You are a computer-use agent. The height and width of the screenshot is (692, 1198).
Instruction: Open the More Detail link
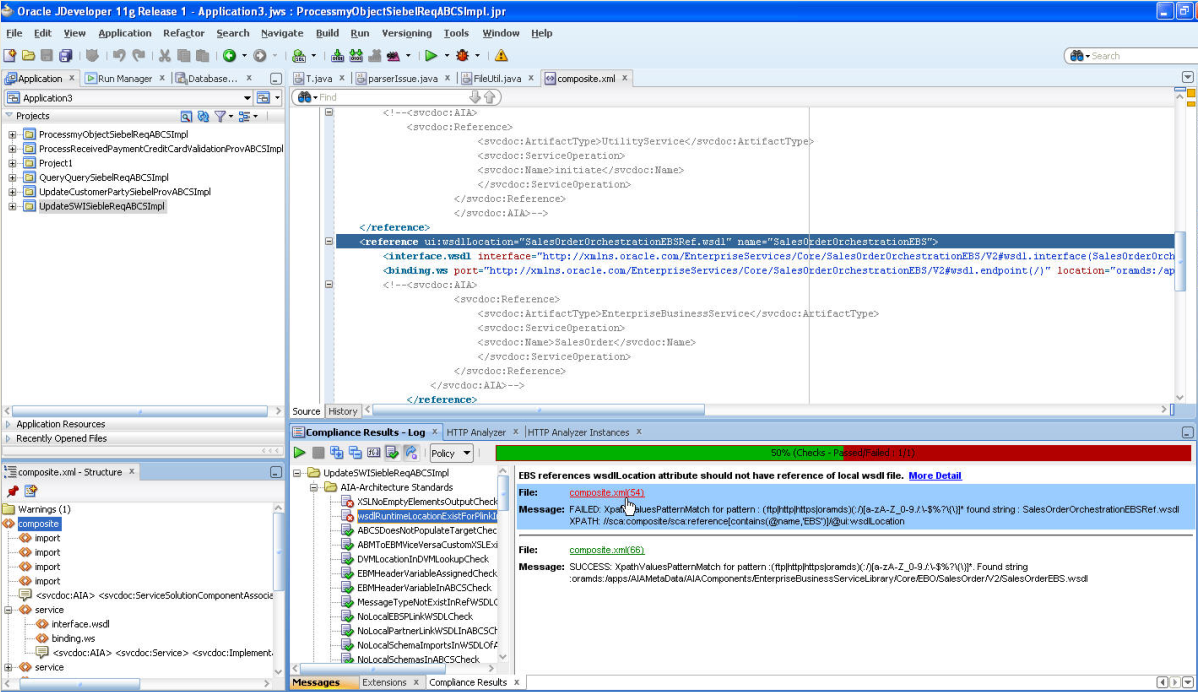point(935,476)
